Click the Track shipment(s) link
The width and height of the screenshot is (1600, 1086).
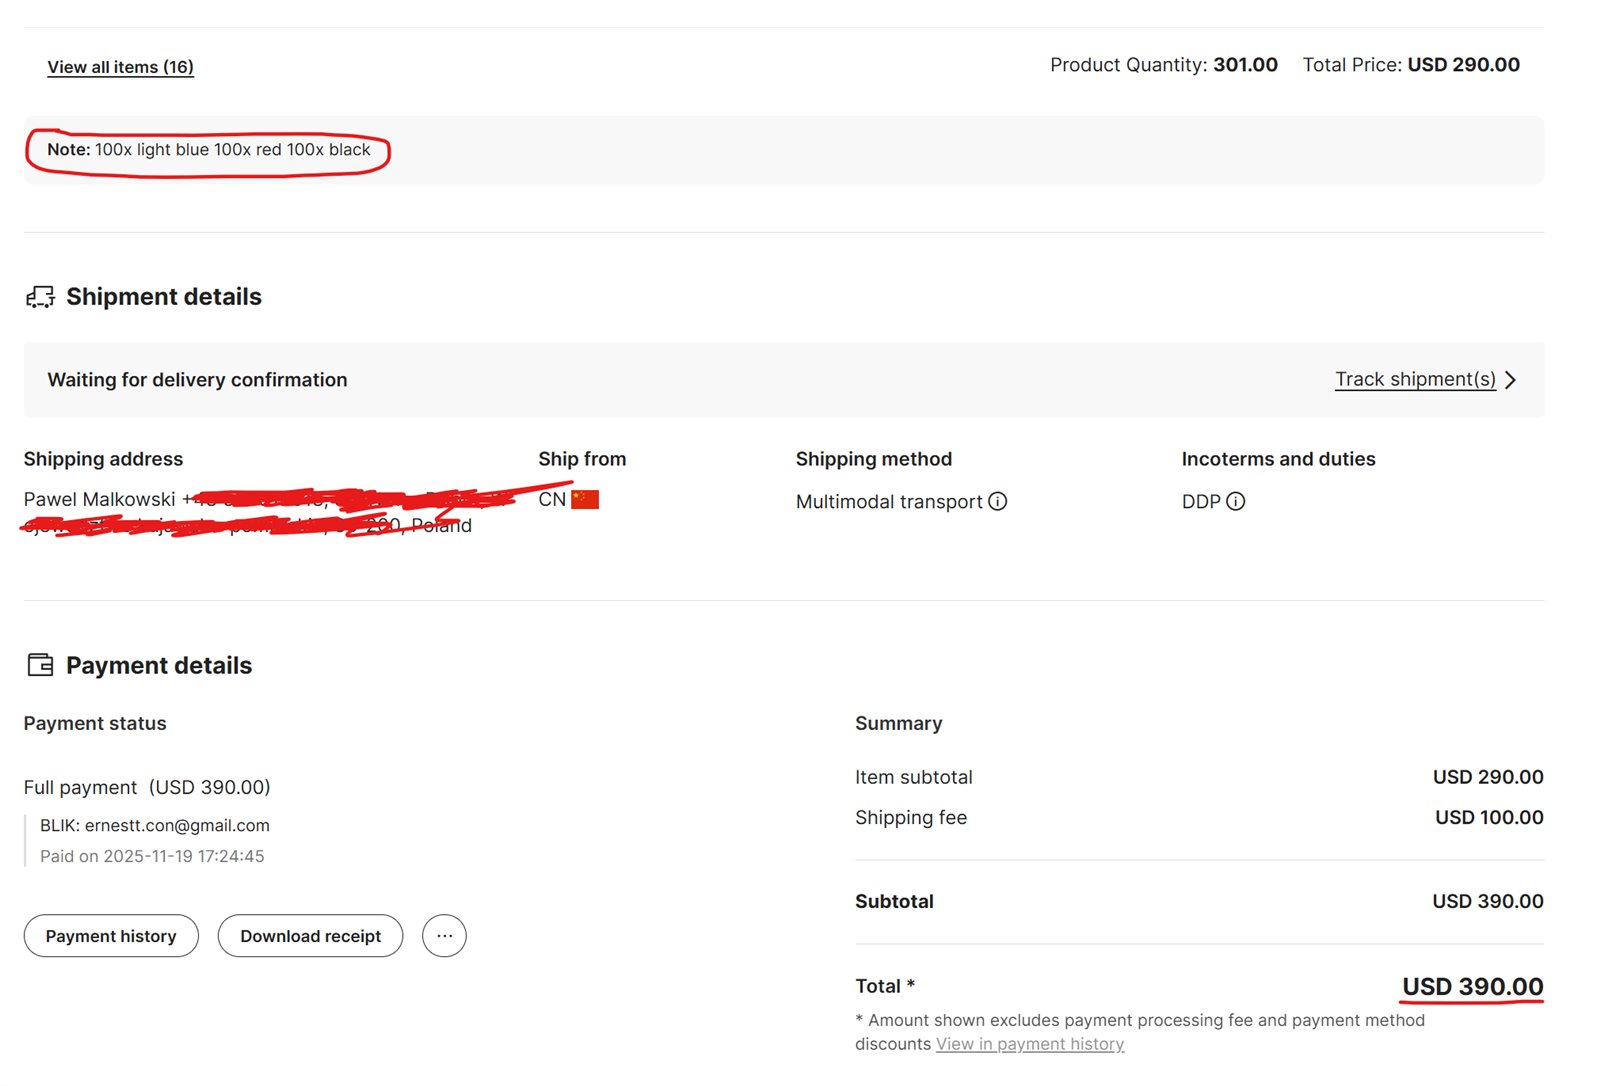1414,379
